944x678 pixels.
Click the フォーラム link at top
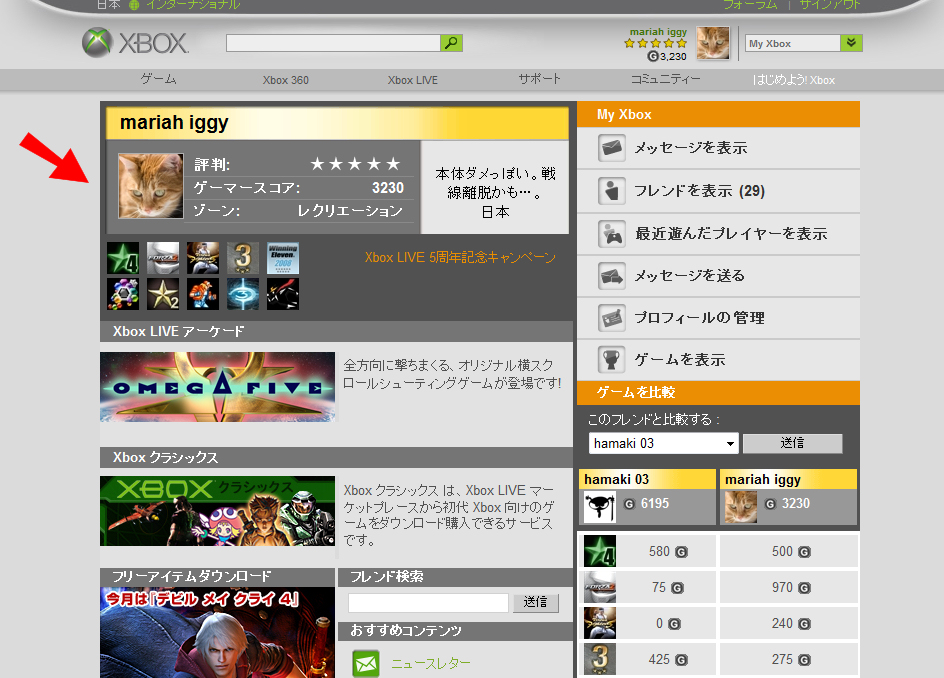tap(750, 5)
